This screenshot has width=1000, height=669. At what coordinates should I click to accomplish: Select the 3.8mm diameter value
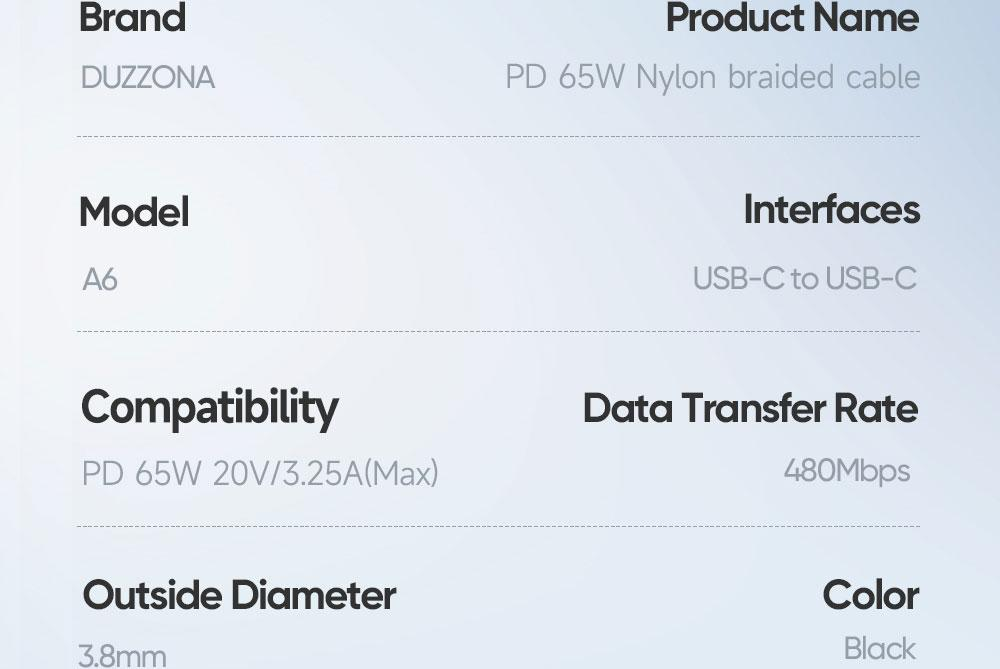click(122, 656)
